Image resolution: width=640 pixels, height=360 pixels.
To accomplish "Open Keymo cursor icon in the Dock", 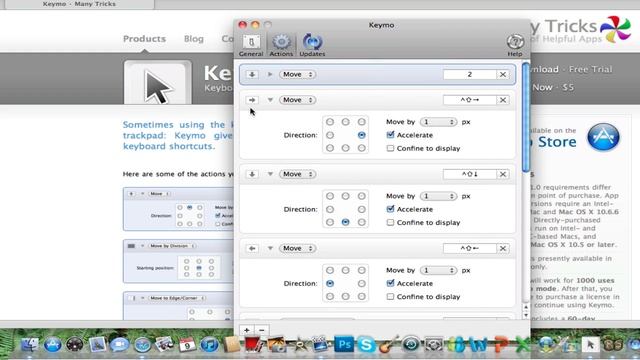I will click(x=590, y=345).
